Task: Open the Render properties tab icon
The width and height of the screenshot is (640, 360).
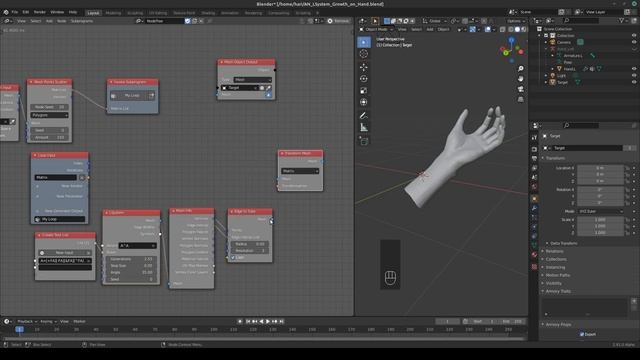Action: tap(534, 149)
